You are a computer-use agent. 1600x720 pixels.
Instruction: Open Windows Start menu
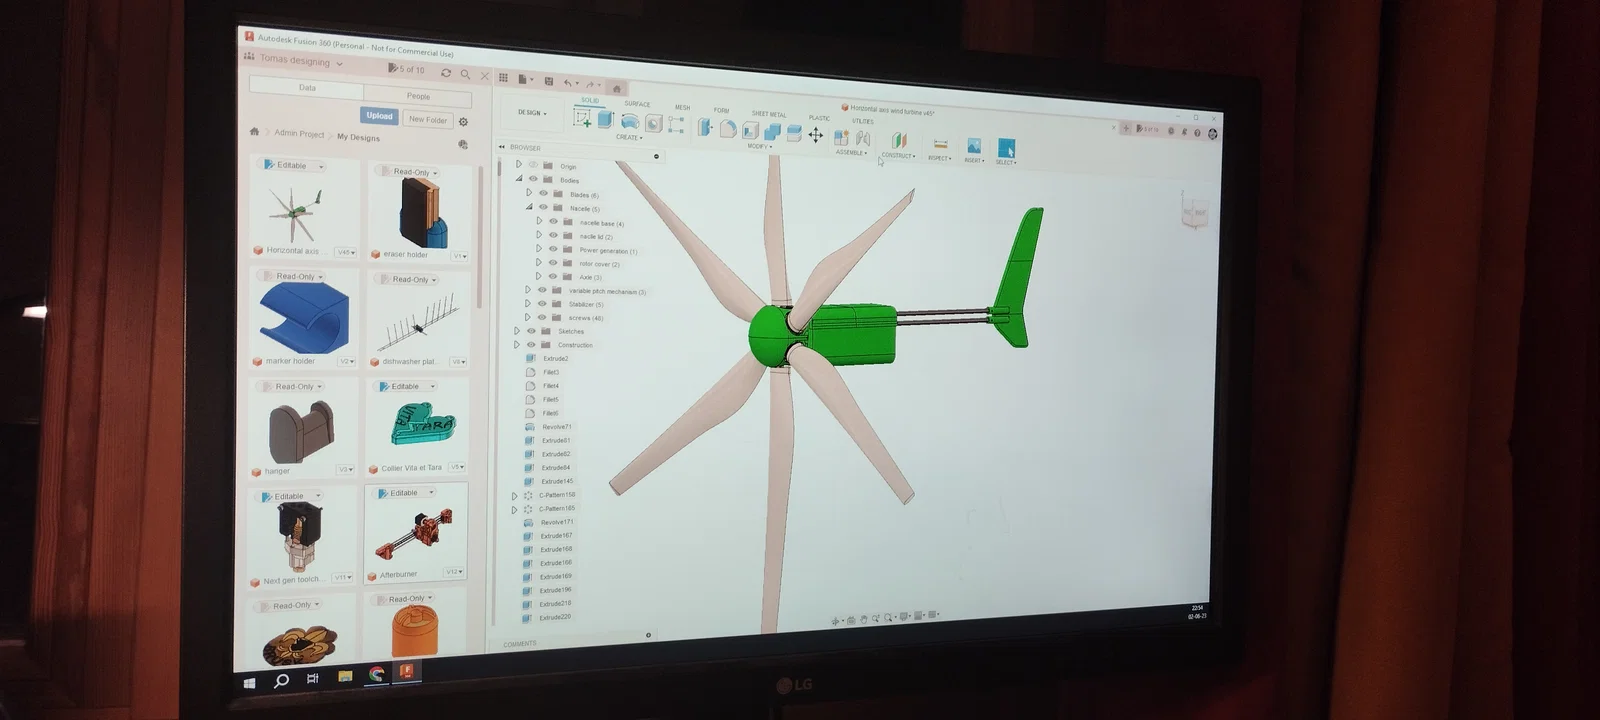(250, 682)
